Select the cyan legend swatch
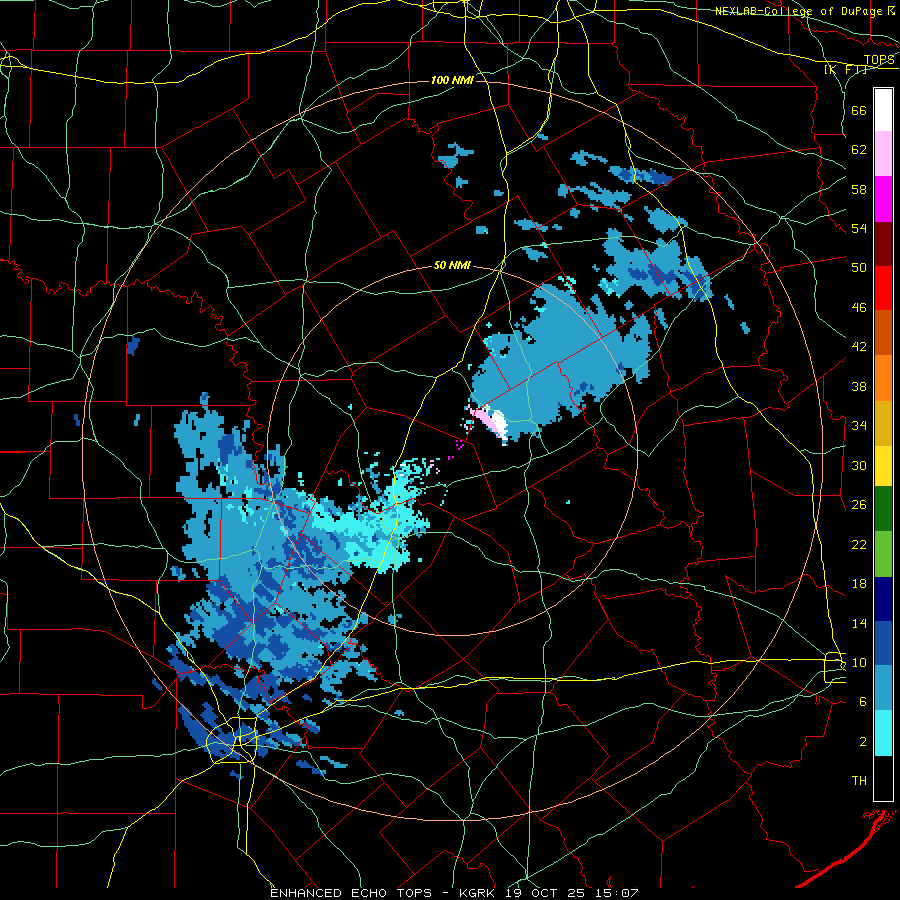 pyautogui.click(x=883, y=733)
